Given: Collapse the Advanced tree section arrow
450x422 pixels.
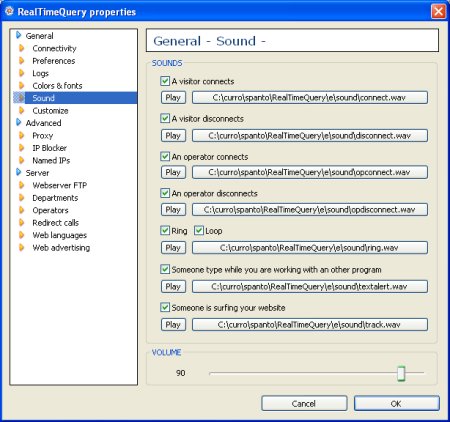Looking at the screenshot, I should (x=19, y=123).
